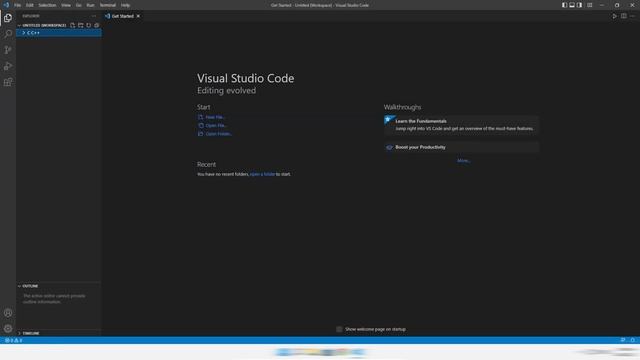
Task: Expand the C C++ folder
Action: coord(59,33)
